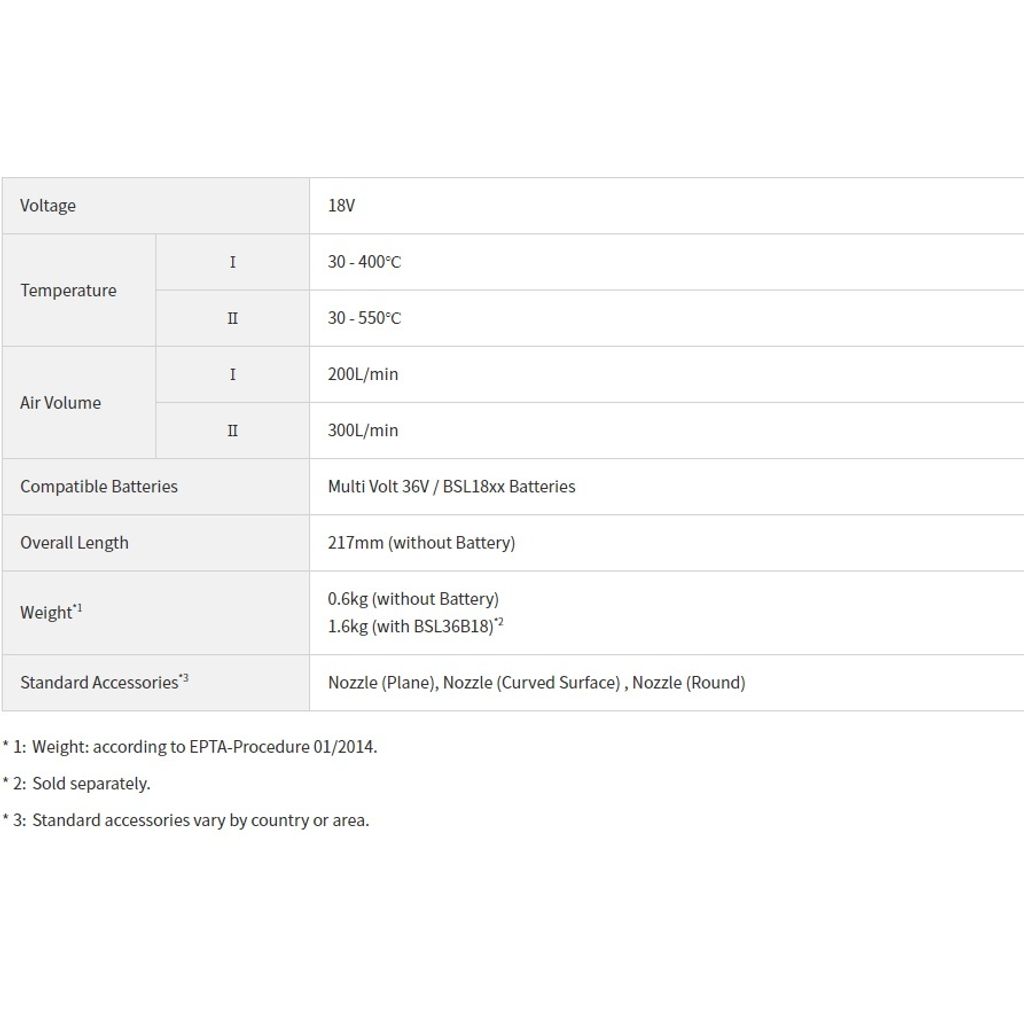The height and width of the screenshot is (1024, 1024).
Task: Select 0.6kg (without Battery) weight text
Action: click(x=413, y=599)
